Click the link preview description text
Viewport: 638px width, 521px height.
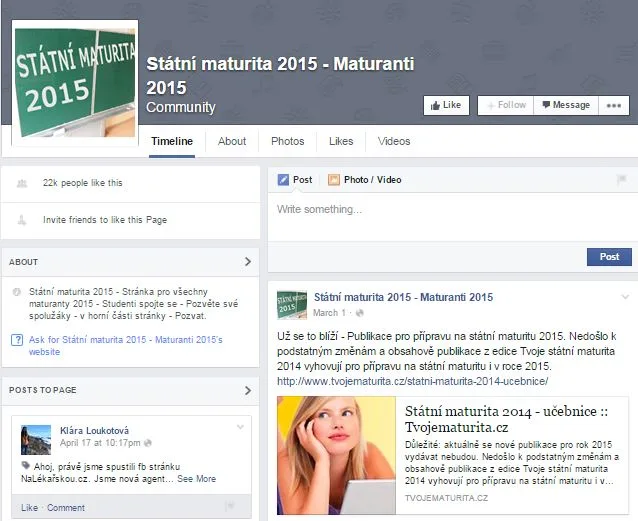(x=512, y=463)
